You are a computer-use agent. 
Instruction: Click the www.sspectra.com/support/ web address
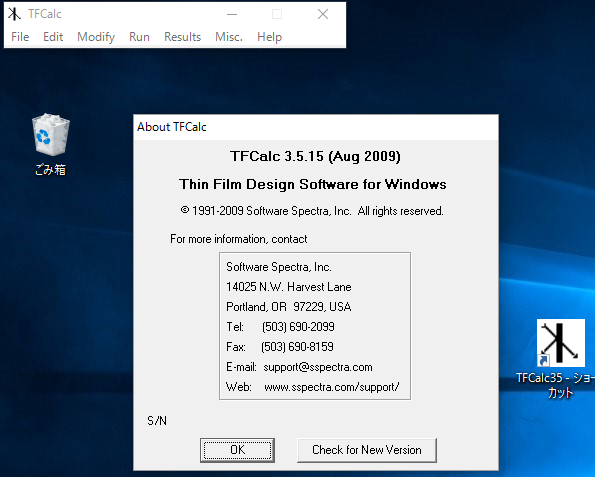coord(332,387)
